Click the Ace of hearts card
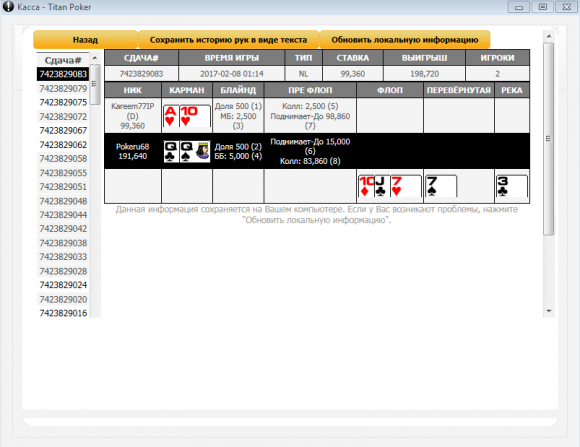Image resolution: width=580 pixels, height=447 pixels. click(171, 116)
